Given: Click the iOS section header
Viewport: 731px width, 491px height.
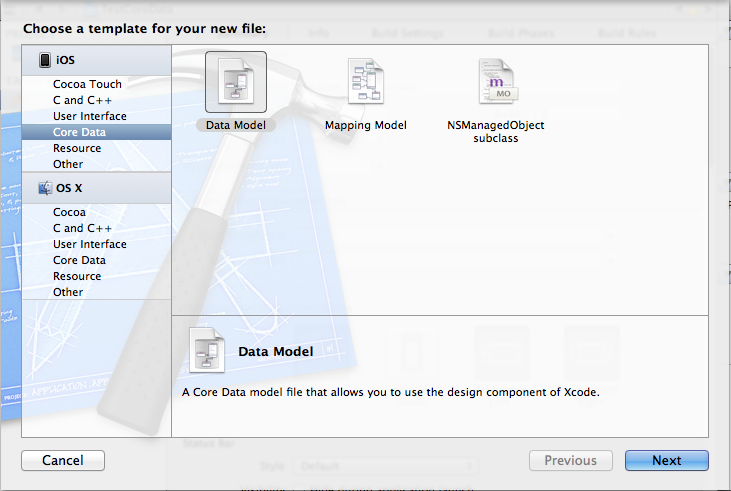Looking at the screenshot, I should pyautogui.click(x=97, y=60).
